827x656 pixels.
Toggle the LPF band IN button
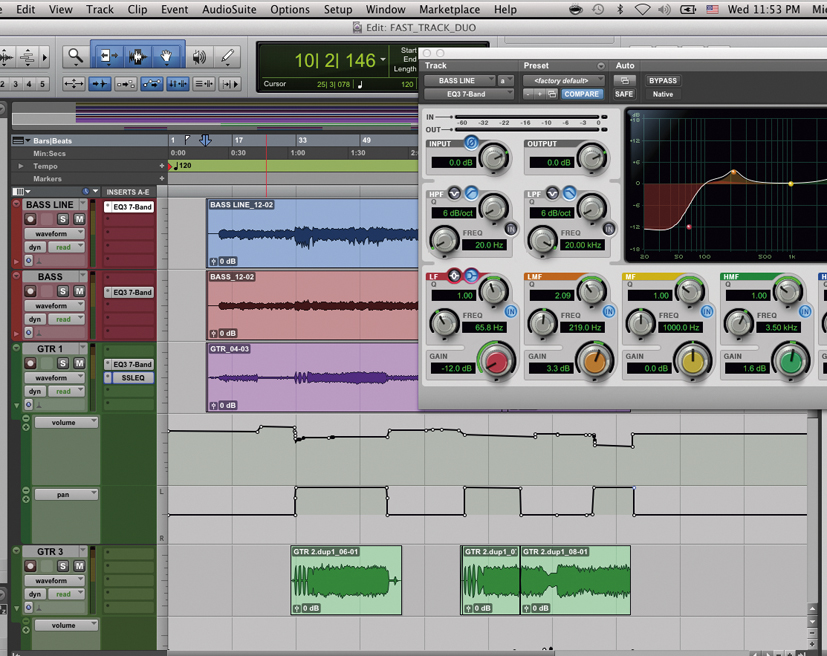click(x=609, y=229)
